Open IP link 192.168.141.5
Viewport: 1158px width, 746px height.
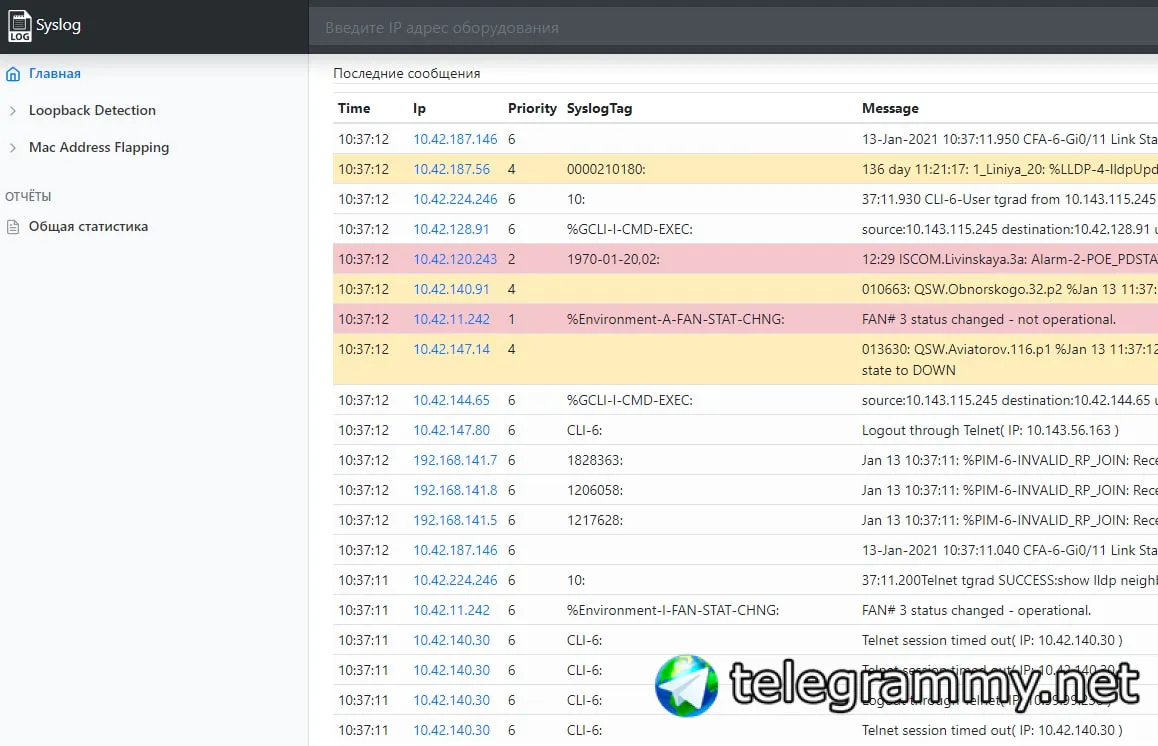(455, 521)
